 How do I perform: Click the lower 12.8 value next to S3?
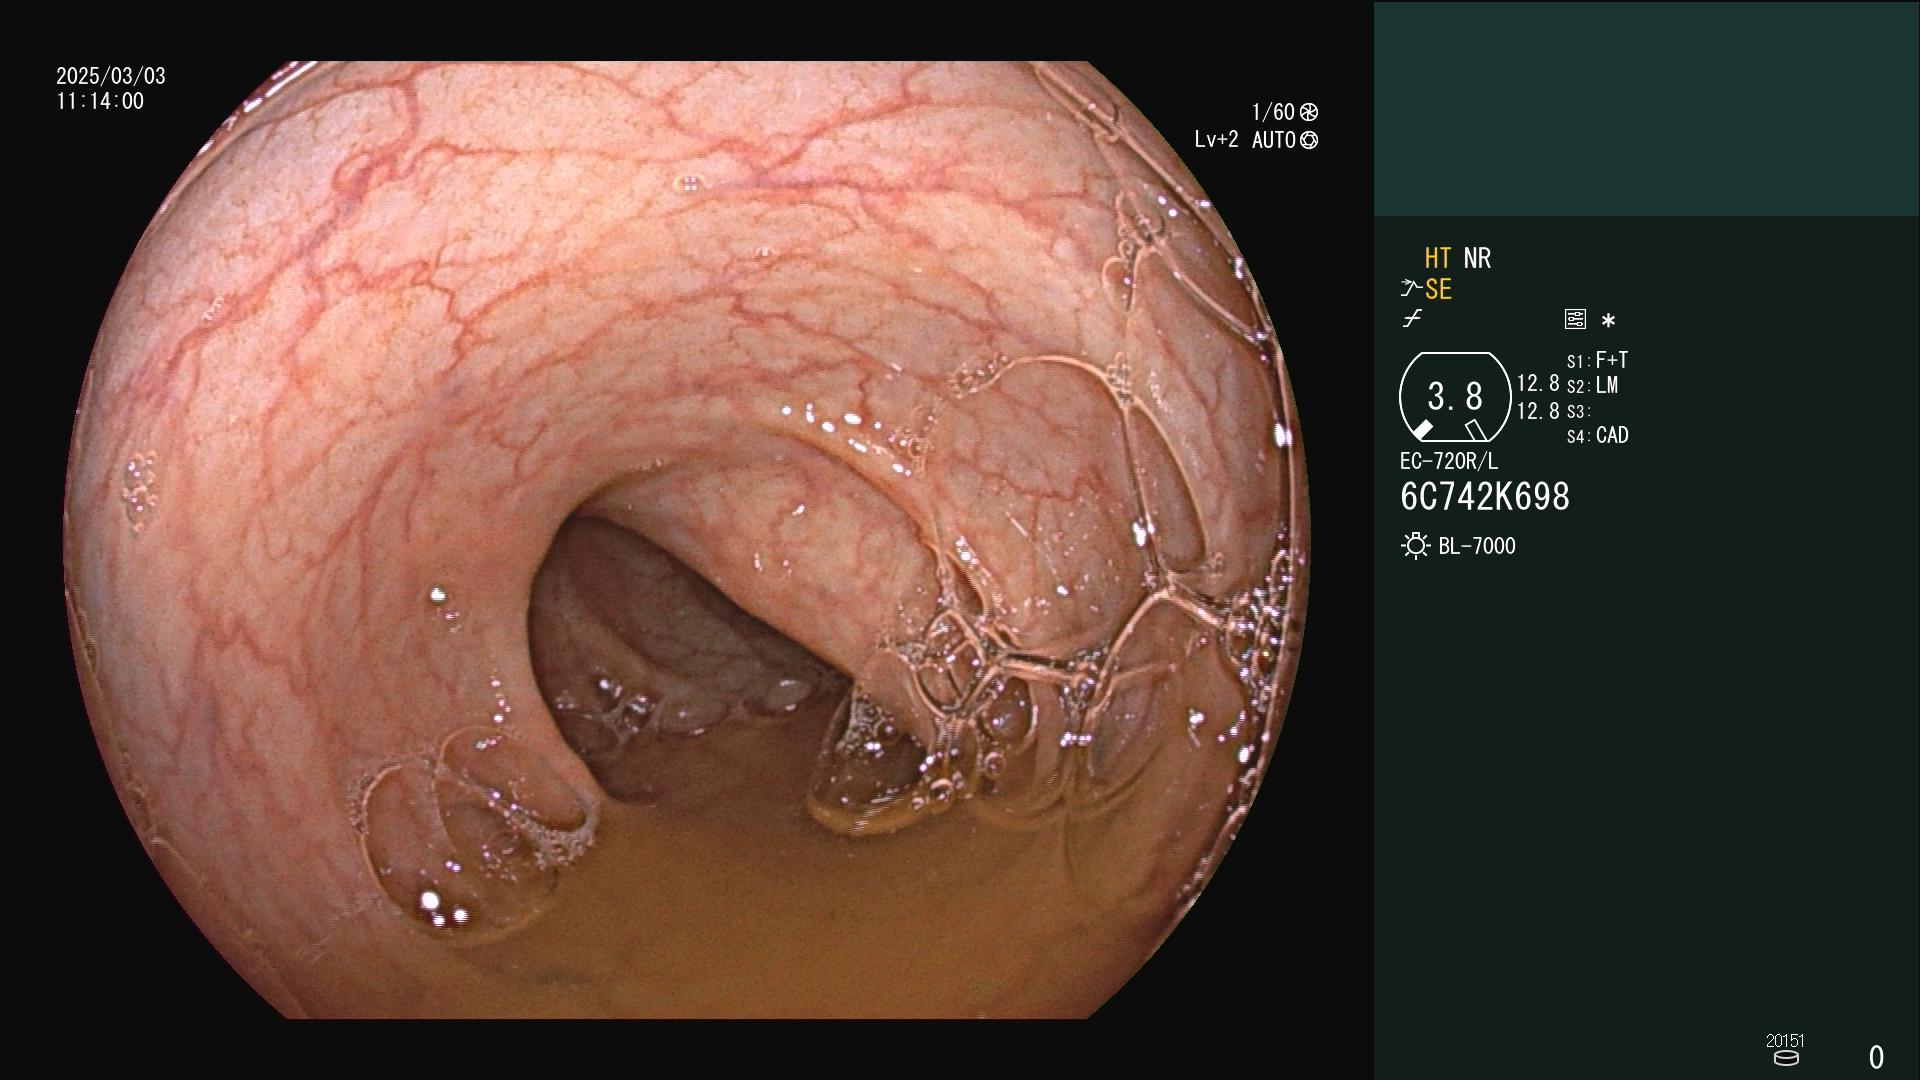coord(1538,411)
